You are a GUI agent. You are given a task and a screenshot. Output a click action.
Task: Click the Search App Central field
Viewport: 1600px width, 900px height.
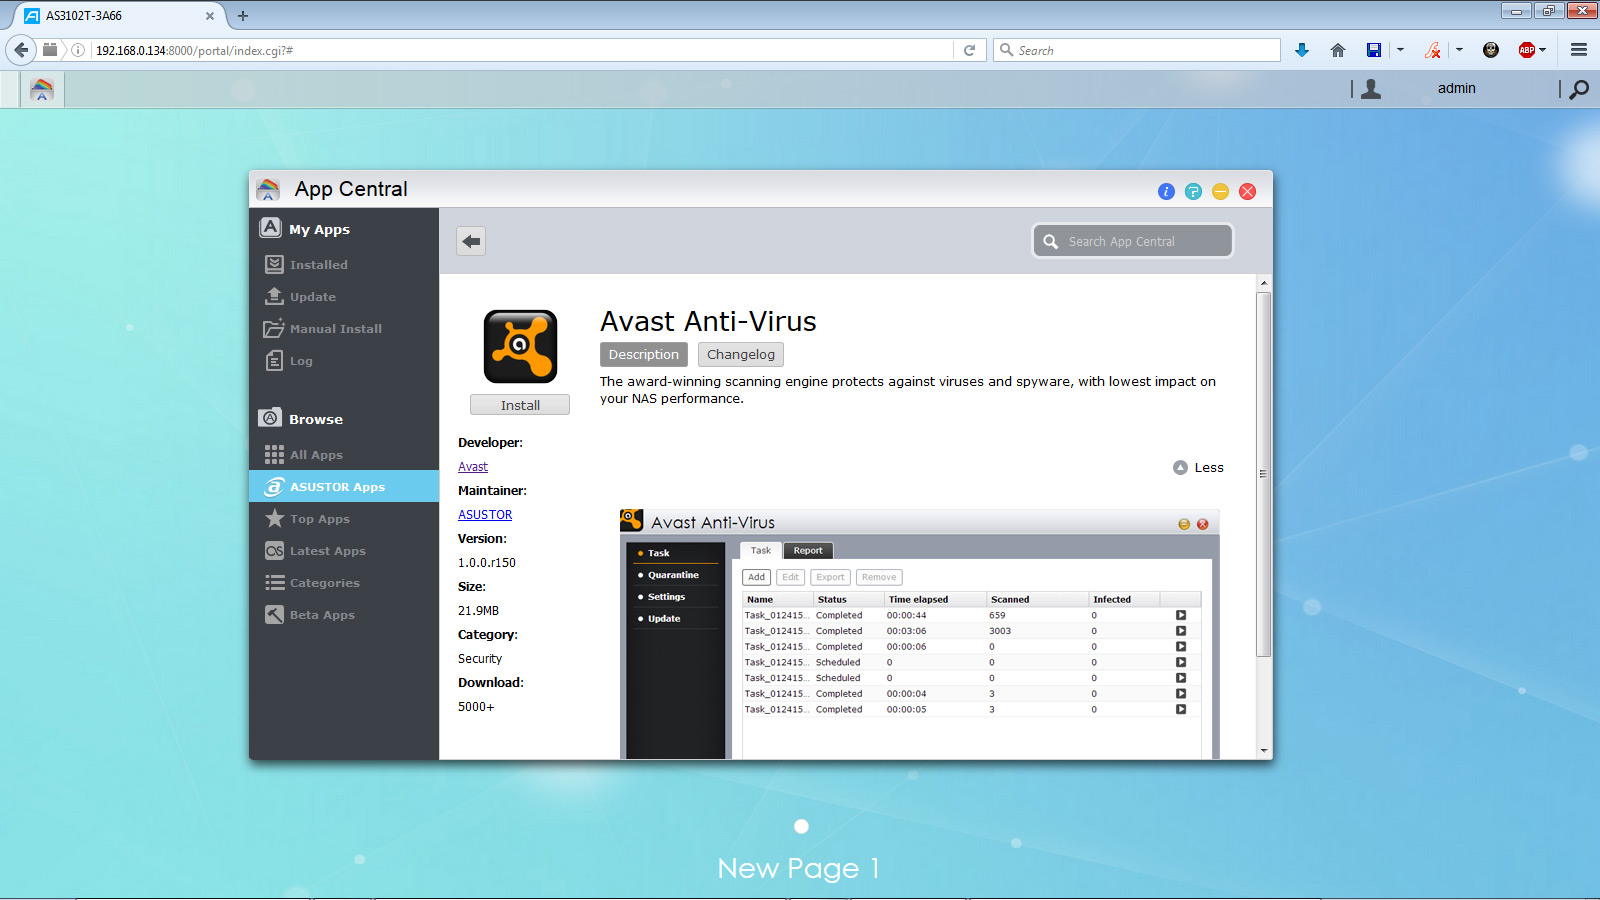point(1133,241)
